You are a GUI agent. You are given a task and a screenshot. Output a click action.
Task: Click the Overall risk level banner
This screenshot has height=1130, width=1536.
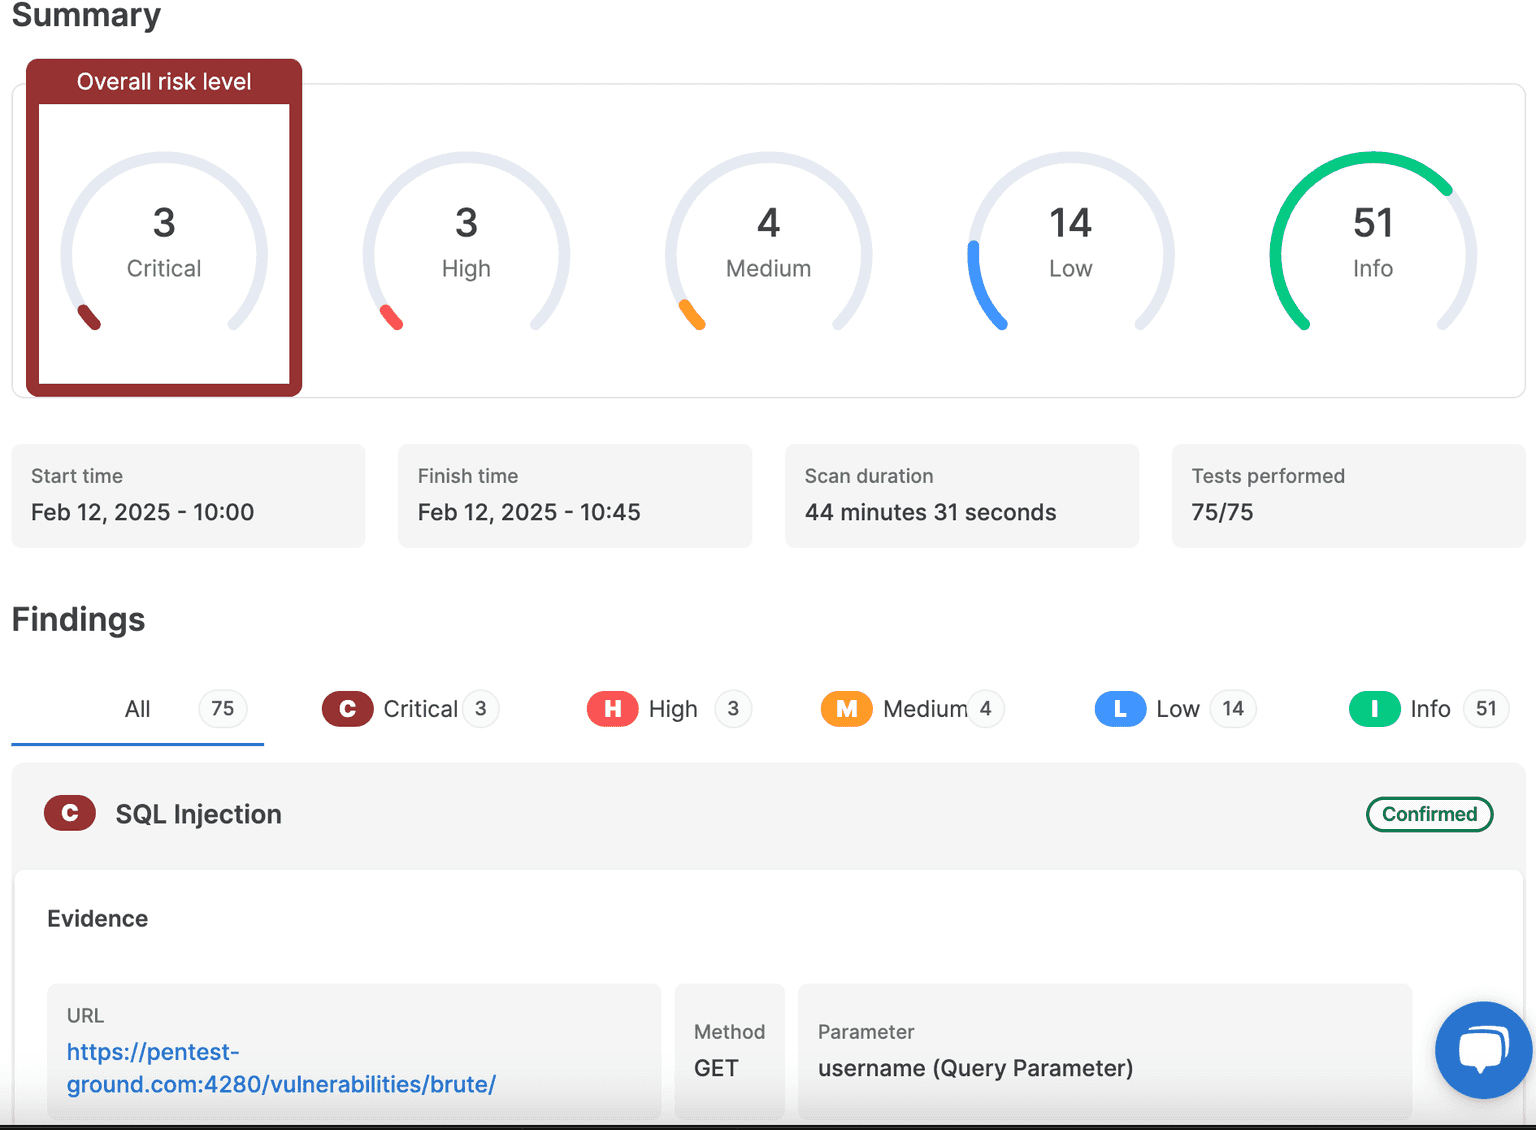pyautogui.click(x=164, y=82)
